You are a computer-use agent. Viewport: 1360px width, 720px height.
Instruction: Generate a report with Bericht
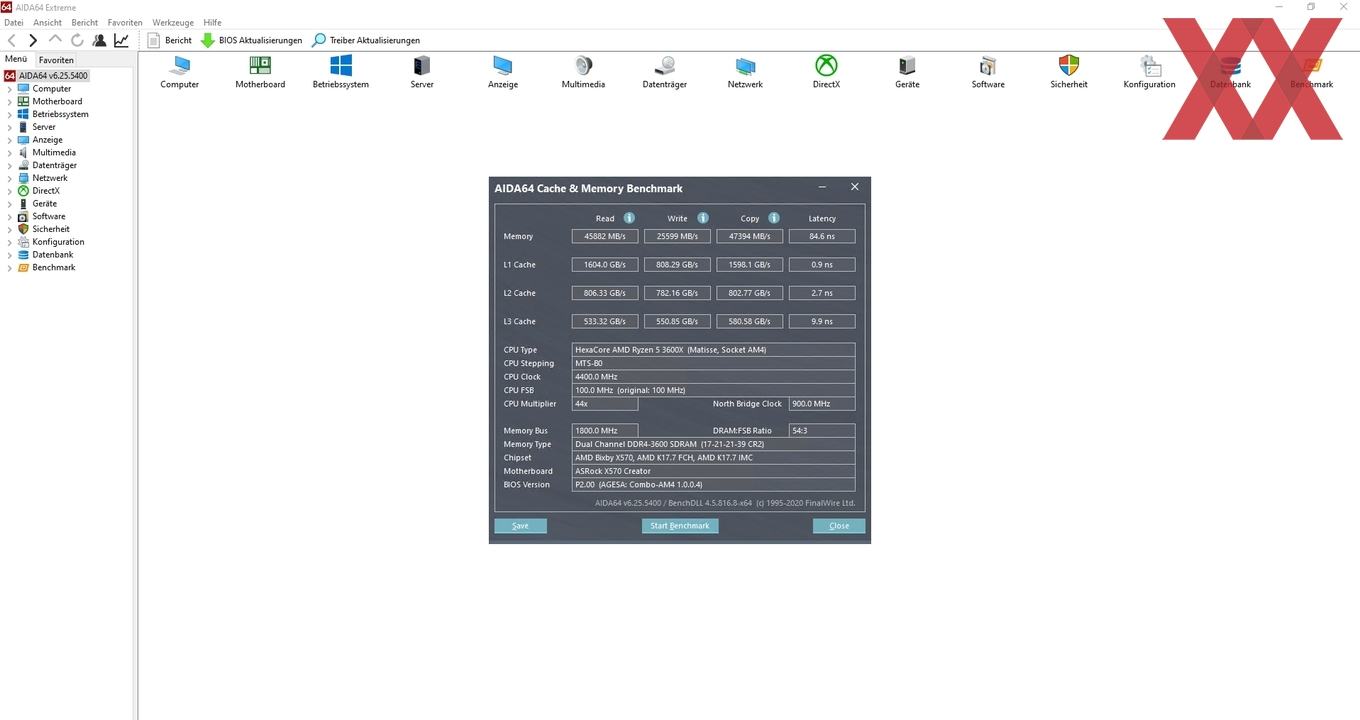coord(169,40)
